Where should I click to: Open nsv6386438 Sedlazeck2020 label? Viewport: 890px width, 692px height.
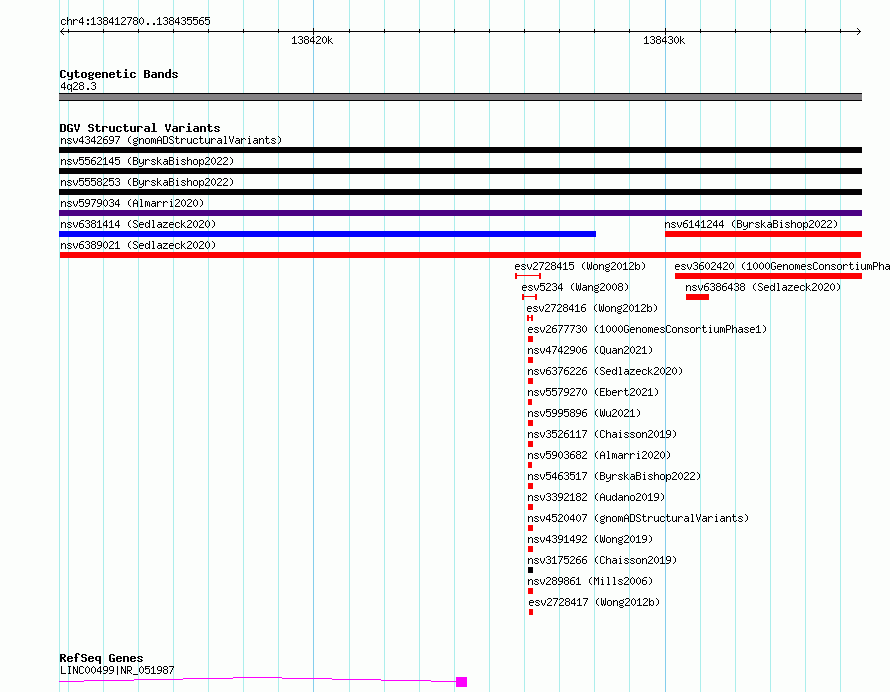(763, 287)
